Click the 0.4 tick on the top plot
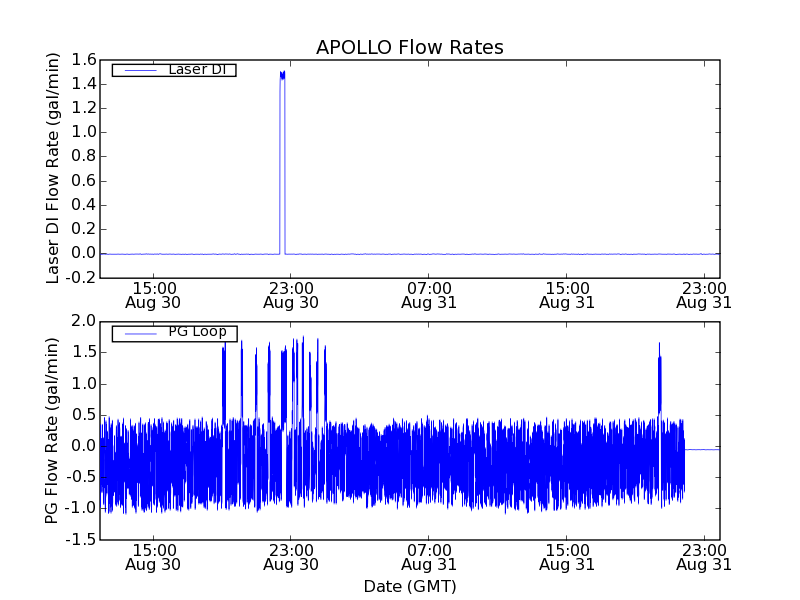 pos(84,205)
